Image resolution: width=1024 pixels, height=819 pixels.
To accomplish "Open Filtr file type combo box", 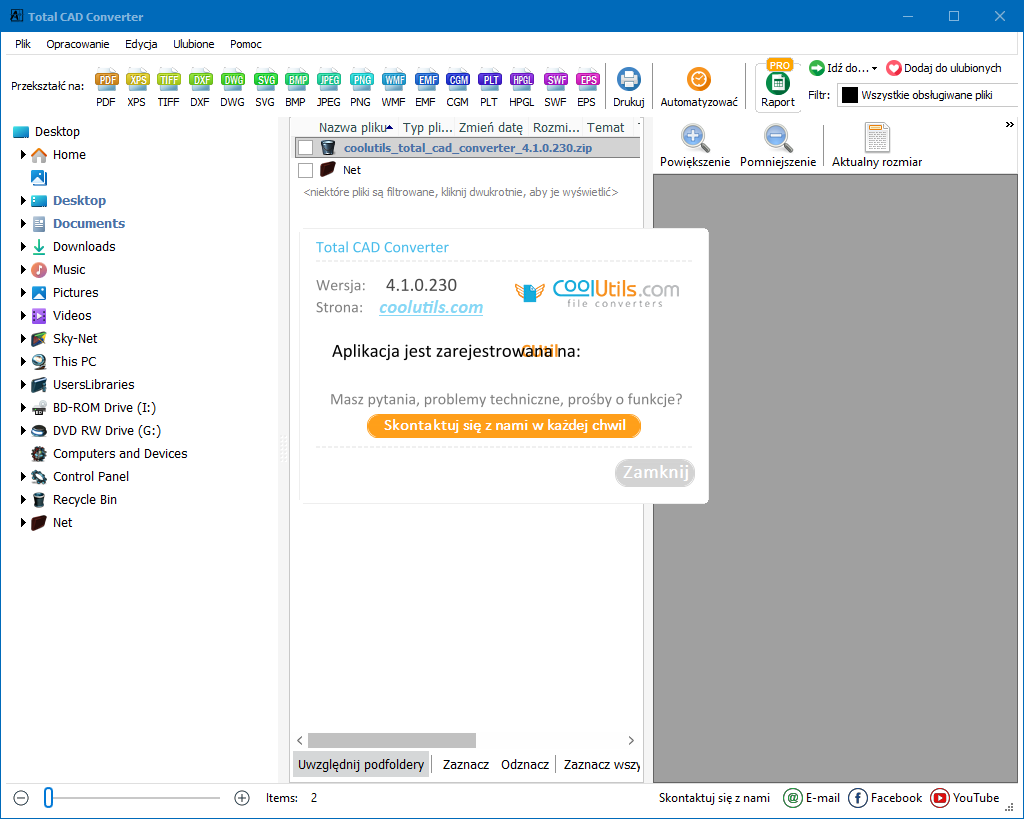I will point(929,95).
